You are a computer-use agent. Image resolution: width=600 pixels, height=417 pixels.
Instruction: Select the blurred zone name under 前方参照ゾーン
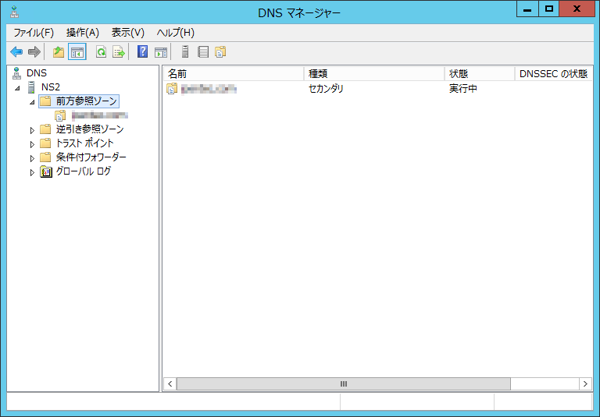(x=99, y=115)
